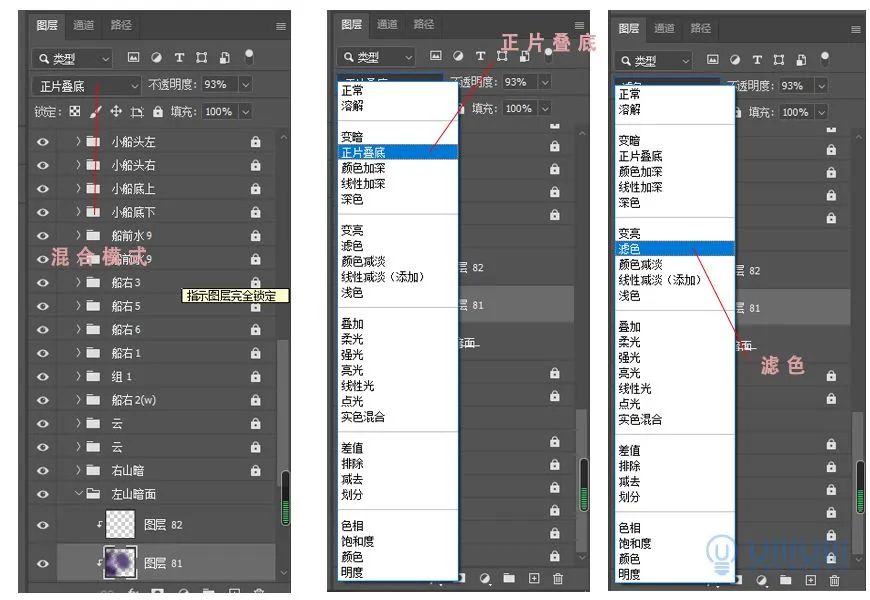Hide 图层 82 in left panel
Image resolution: width=870 pixels, height=600 pixels.
[x=43, y=525]
